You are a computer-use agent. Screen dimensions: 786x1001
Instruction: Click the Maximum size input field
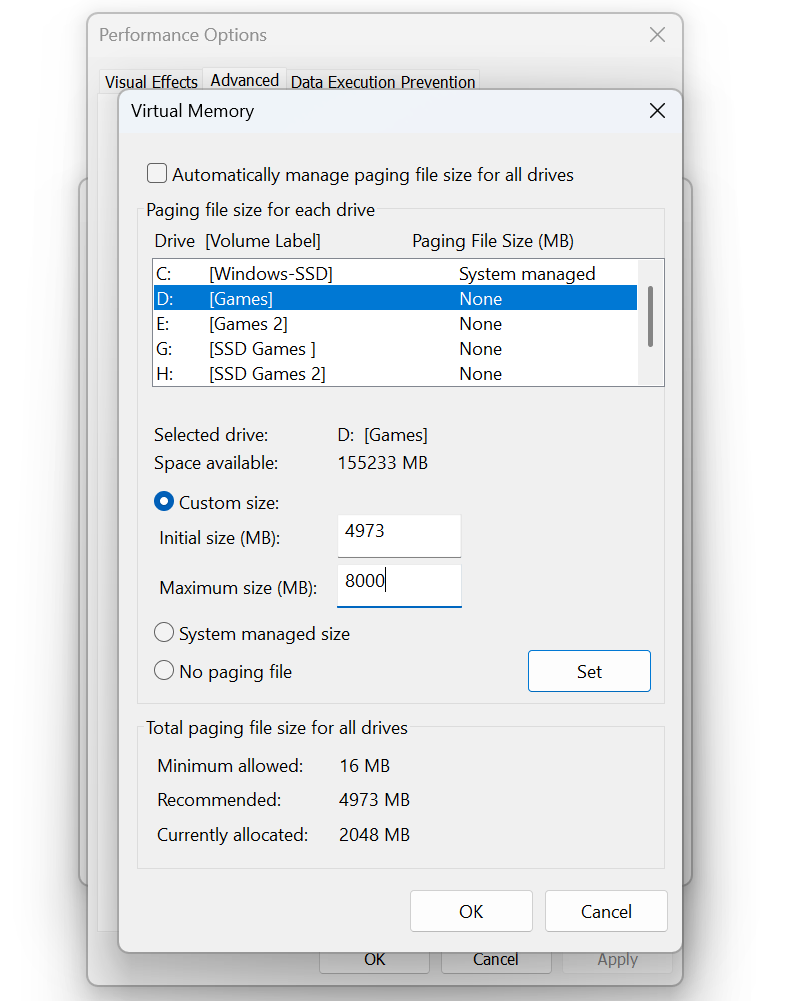coord(399,585)
